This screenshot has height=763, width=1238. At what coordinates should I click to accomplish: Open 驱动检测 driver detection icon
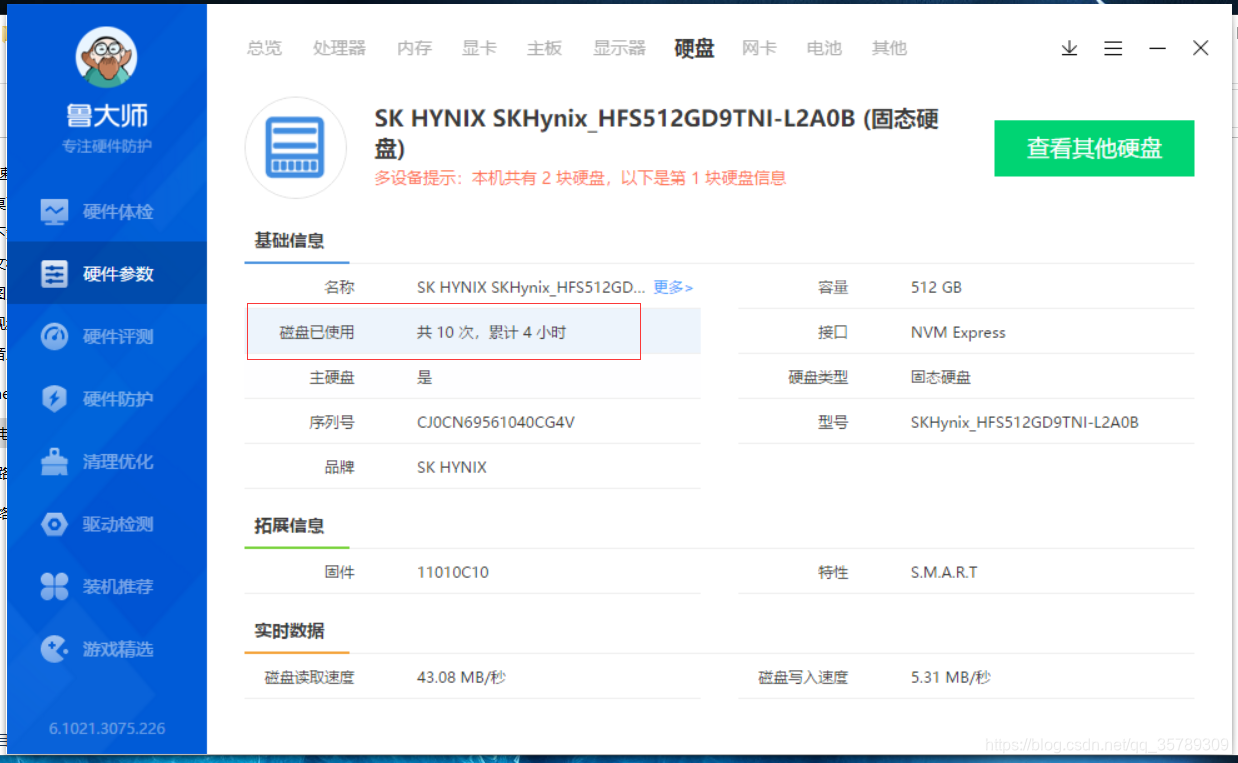pyautogui.click(x=54, y=524)
